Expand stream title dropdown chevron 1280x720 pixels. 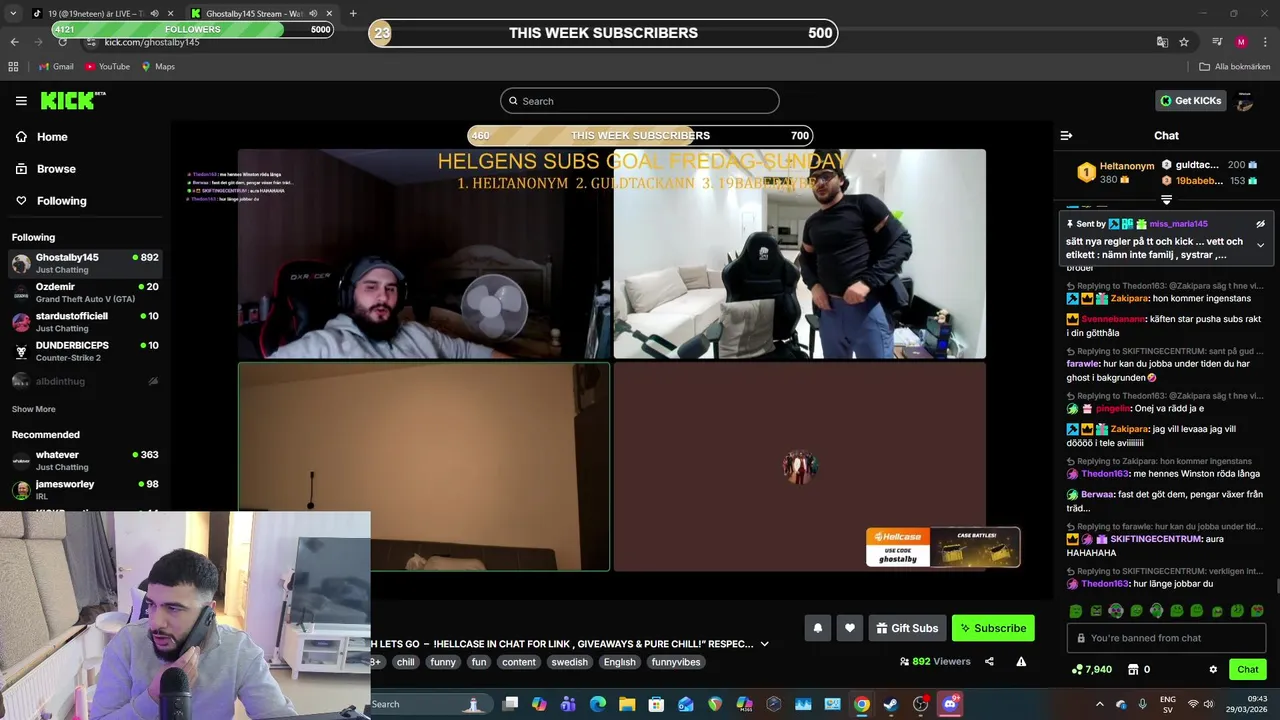[765, 644]
